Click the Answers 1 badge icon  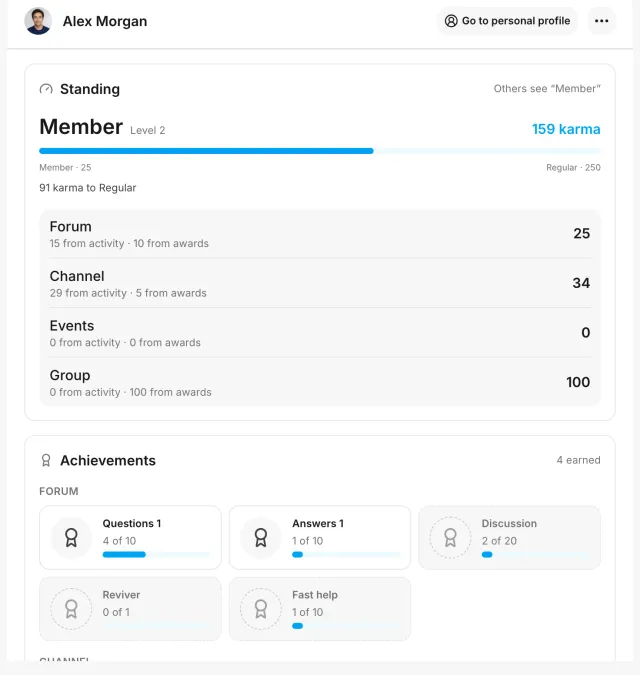pyautogui.click(x=260, y=538)
